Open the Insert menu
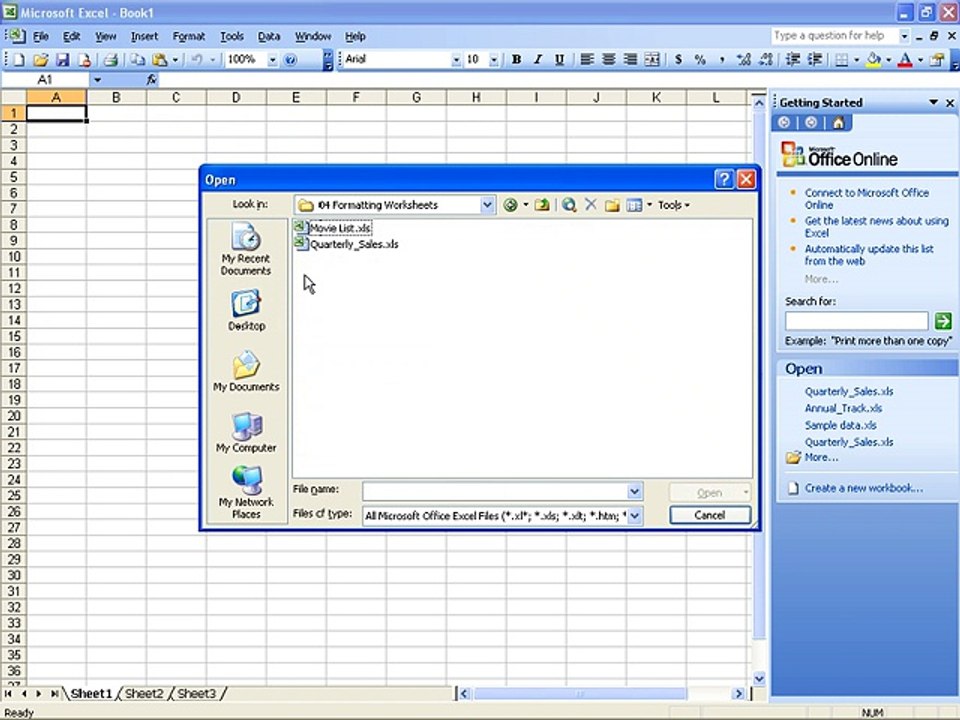Image resolution: width=960 pixels, height=720 pixels. (x=144, y=36)
